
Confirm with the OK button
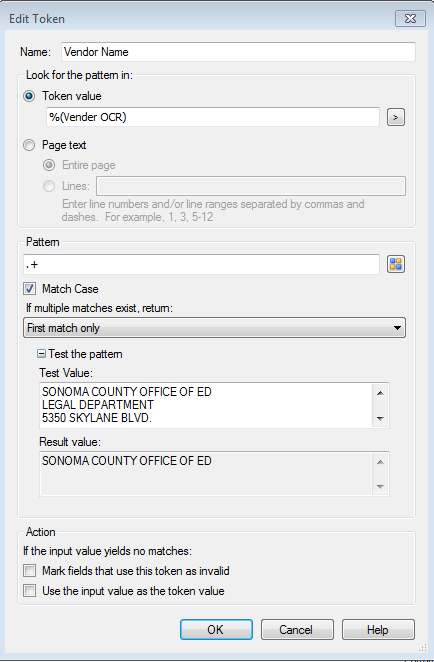tap(216, 629)
